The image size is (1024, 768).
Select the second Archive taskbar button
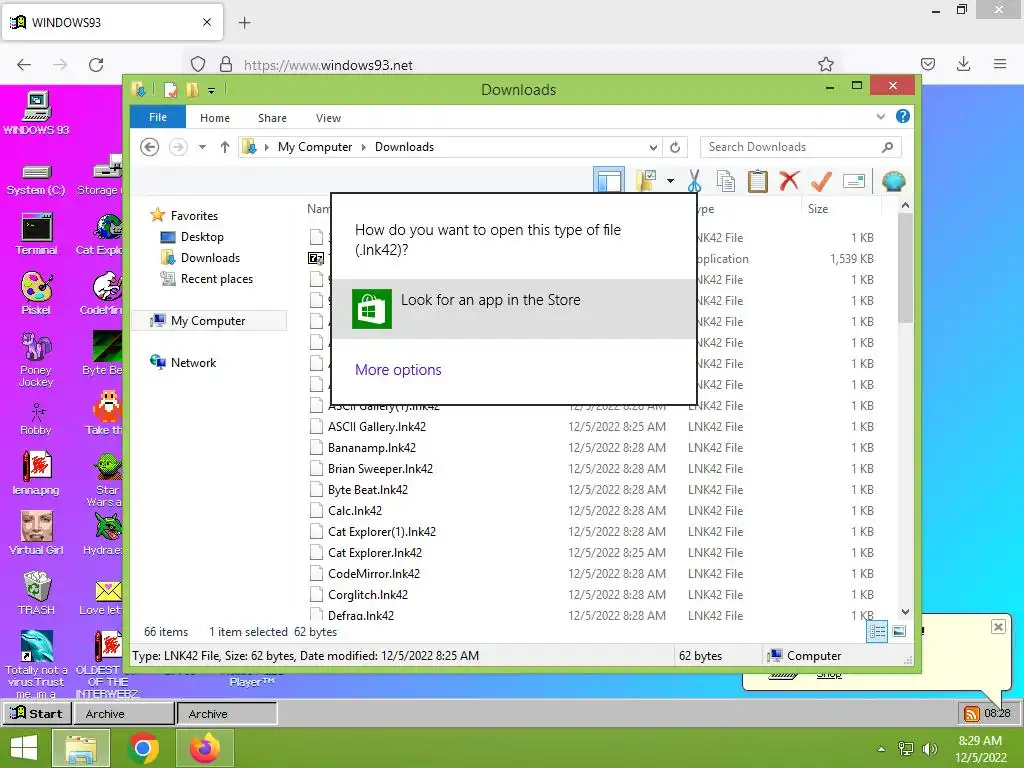coord(227,714)
